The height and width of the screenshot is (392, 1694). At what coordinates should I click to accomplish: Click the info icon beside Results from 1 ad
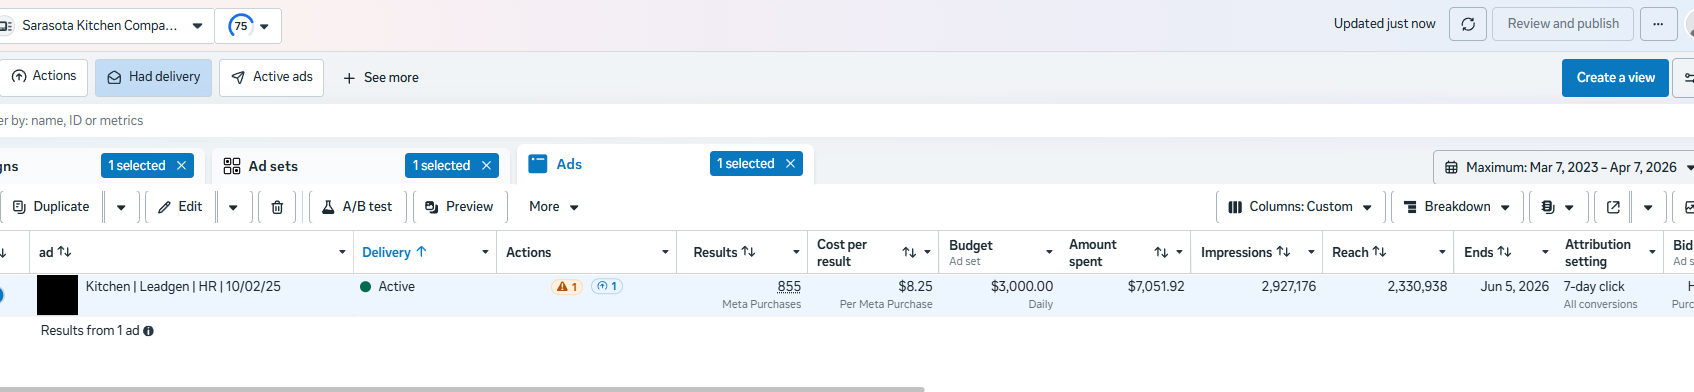point(148,331)
